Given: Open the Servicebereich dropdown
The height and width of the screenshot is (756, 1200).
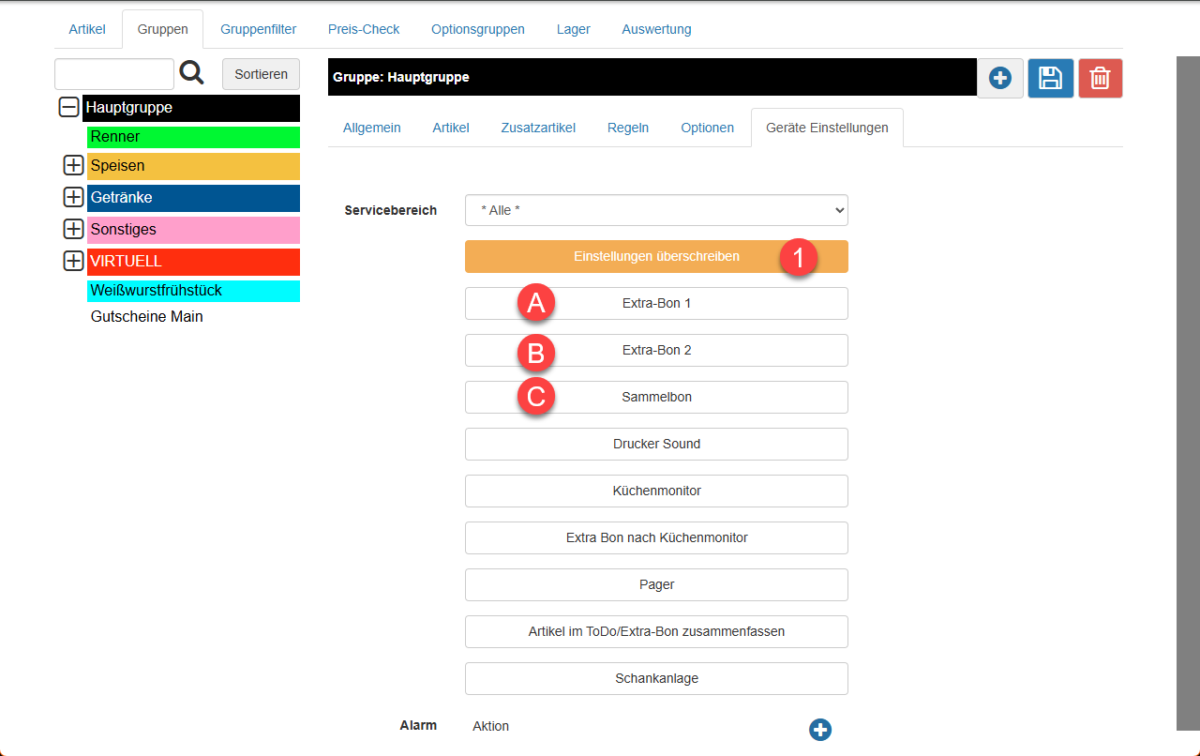Looking at the screenshot, I should pyautogui.click(x=656, y=210).
